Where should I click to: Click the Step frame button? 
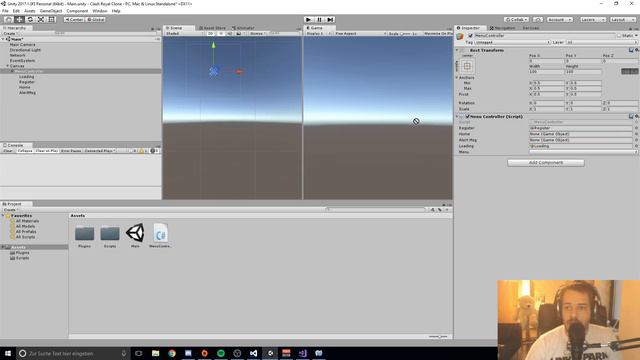pyautogui.click(x=330, y=20)
